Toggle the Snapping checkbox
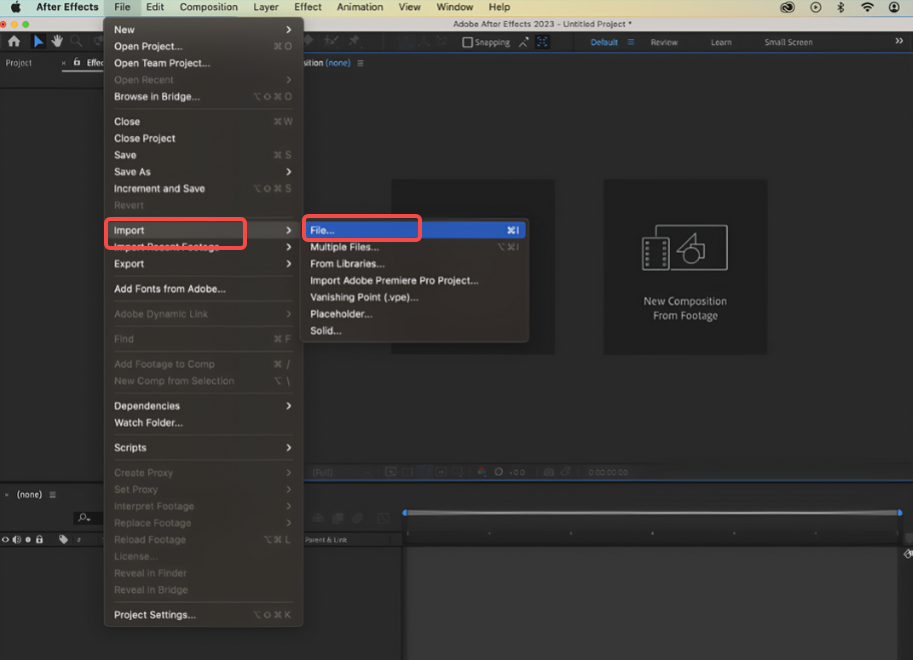The width and height of the screenshot is (913, 660). click(x=470, y=42)
